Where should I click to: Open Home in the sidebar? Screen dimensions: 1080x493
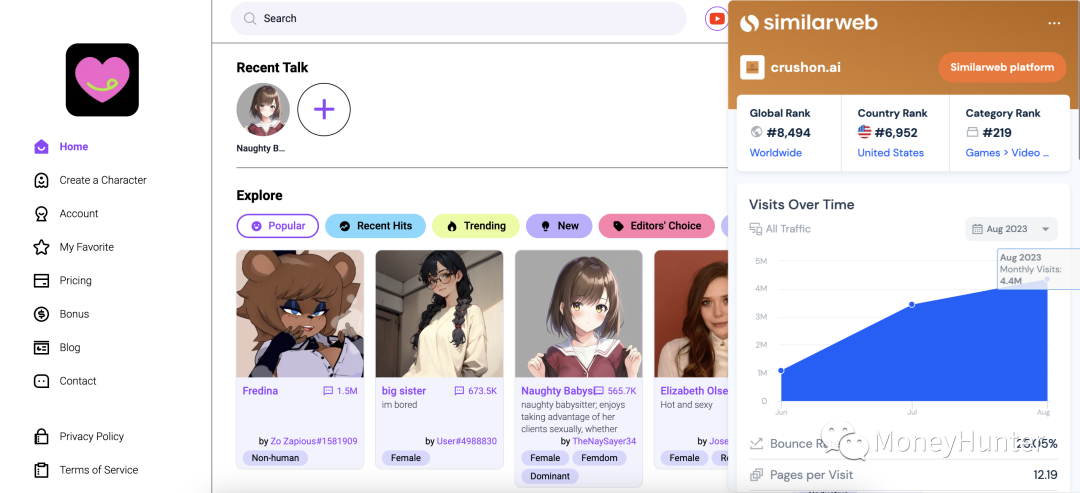tap(74, 147)
